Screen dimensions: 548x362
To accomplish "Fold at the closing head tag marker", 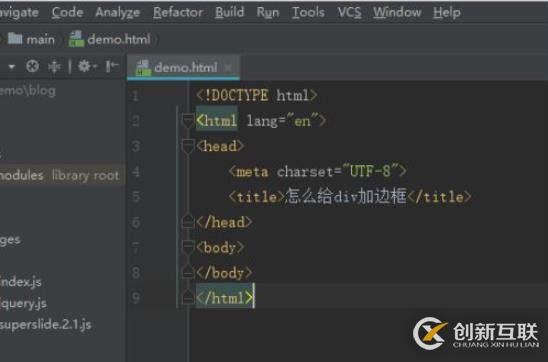I will click(188, 222).
